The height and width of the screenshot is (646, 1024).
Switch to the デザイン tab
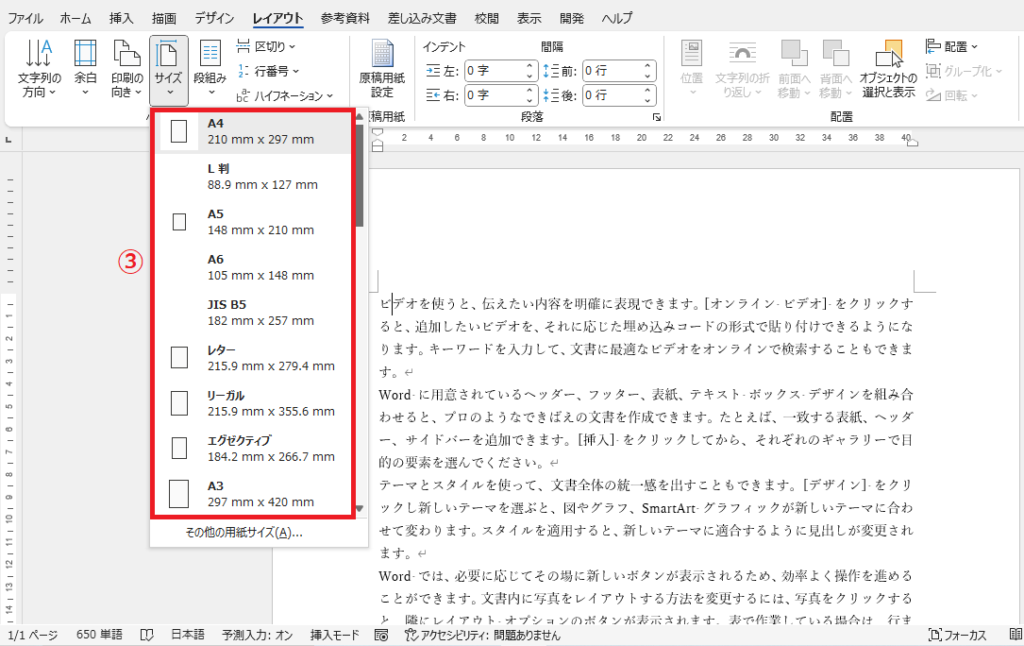(x=214, y=18)
